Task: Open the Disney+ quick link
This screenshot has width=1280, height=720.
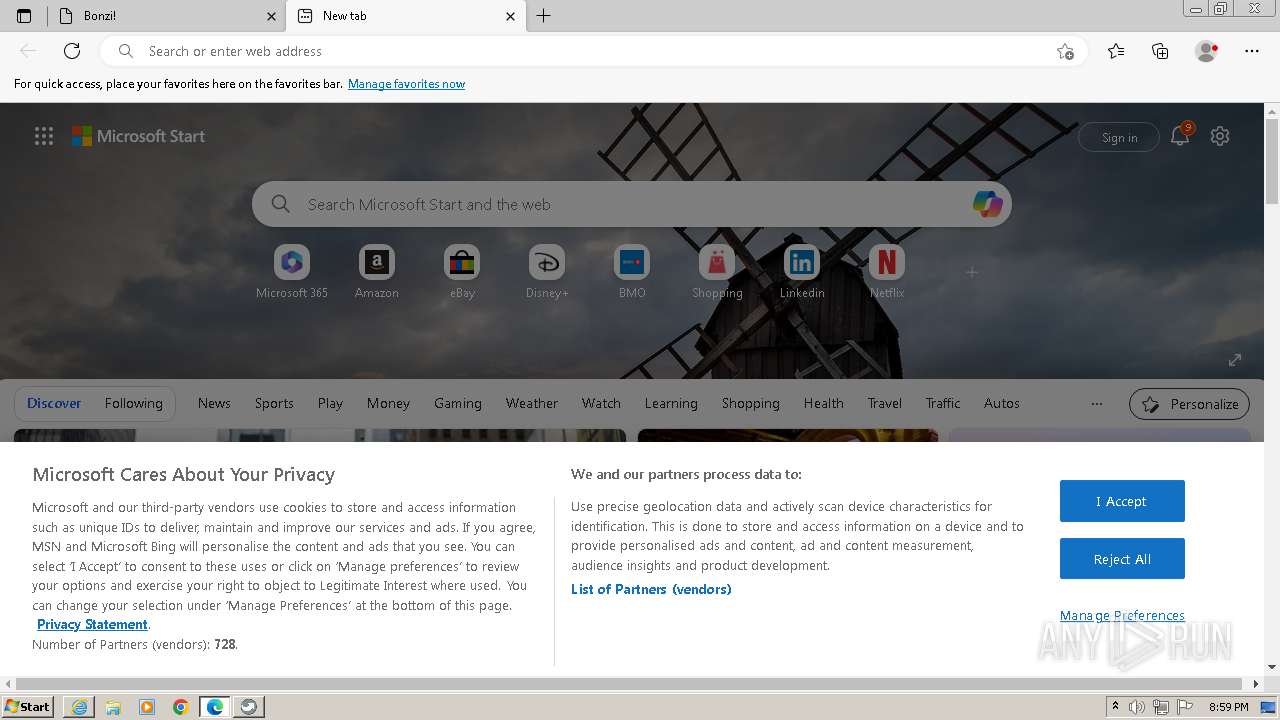Action: pyautogui.click(x=547, y=272)
